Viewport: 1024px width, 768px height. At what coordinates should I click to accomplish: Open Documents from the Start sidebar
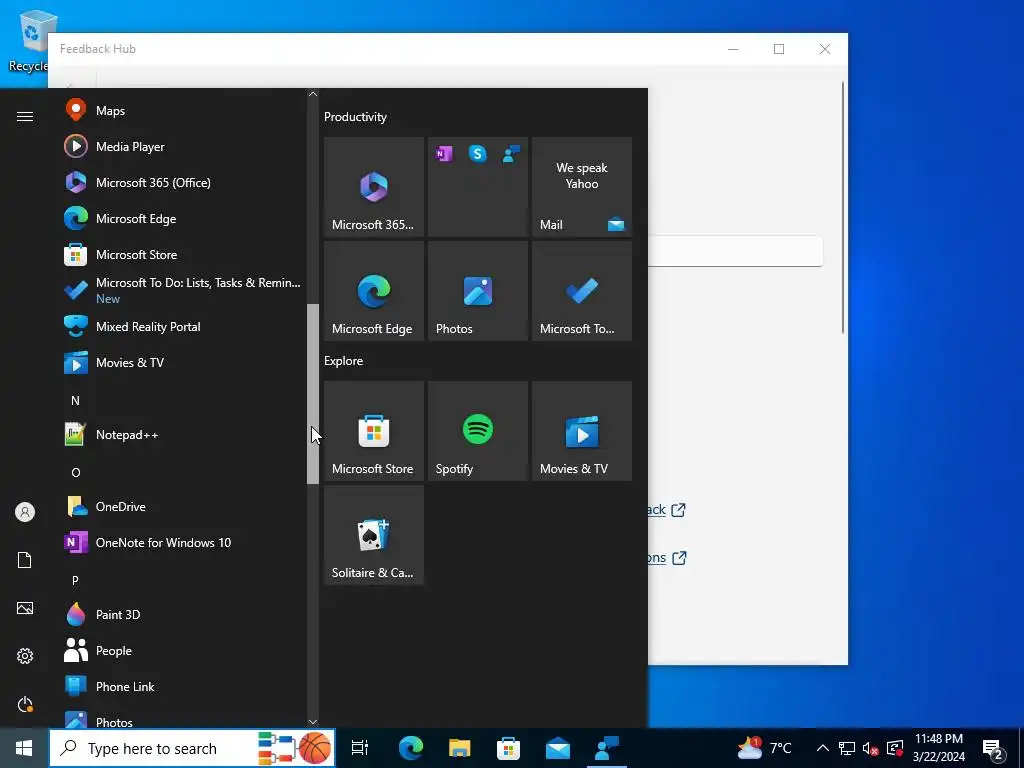(x=25, y=560)
